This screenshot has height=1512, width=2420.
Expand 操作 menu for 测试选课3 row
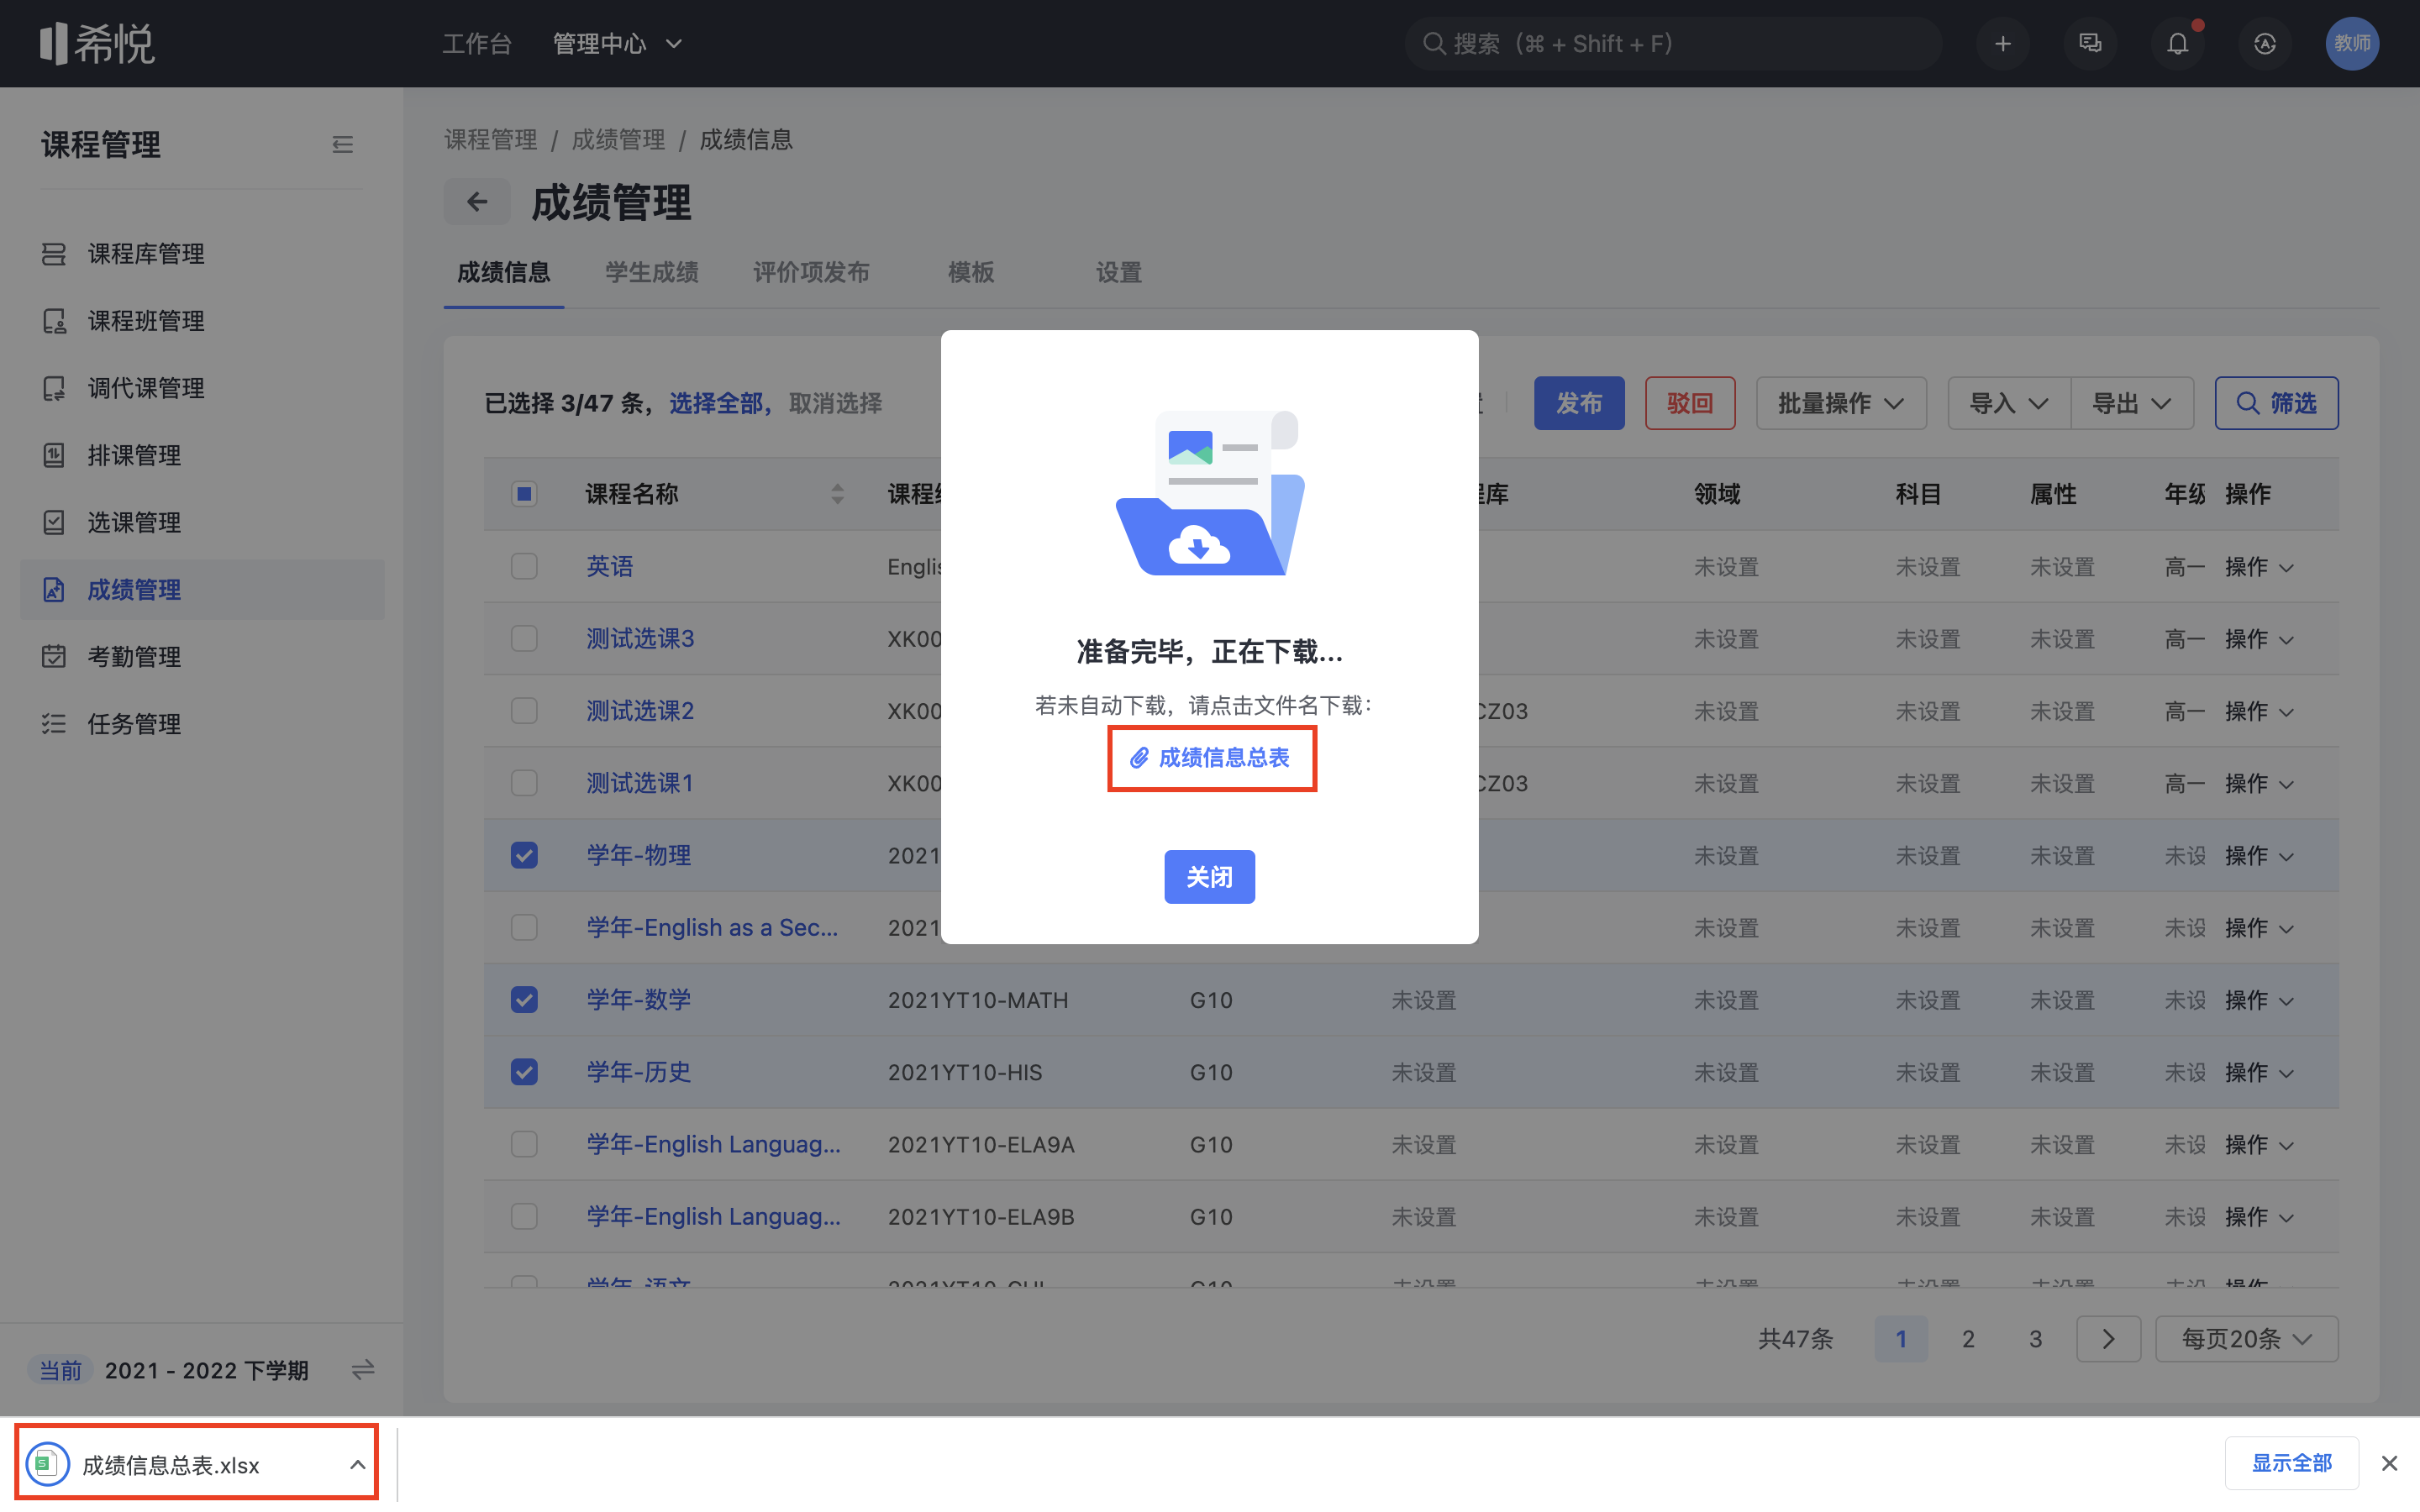pyautogui.click(x=2259, y=639)
